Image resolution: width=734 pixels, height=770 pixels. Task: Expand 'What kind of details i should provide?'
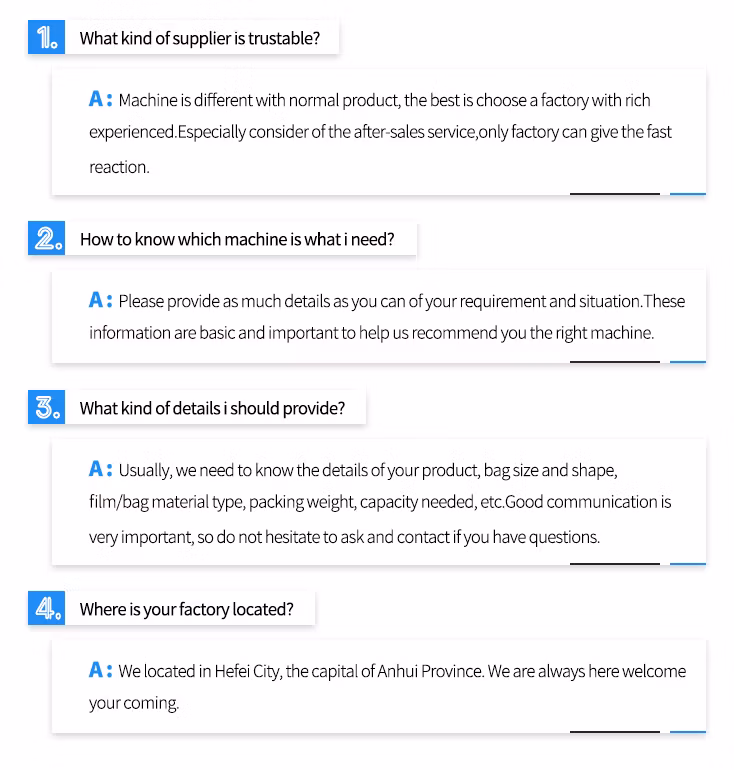[212, 408]
